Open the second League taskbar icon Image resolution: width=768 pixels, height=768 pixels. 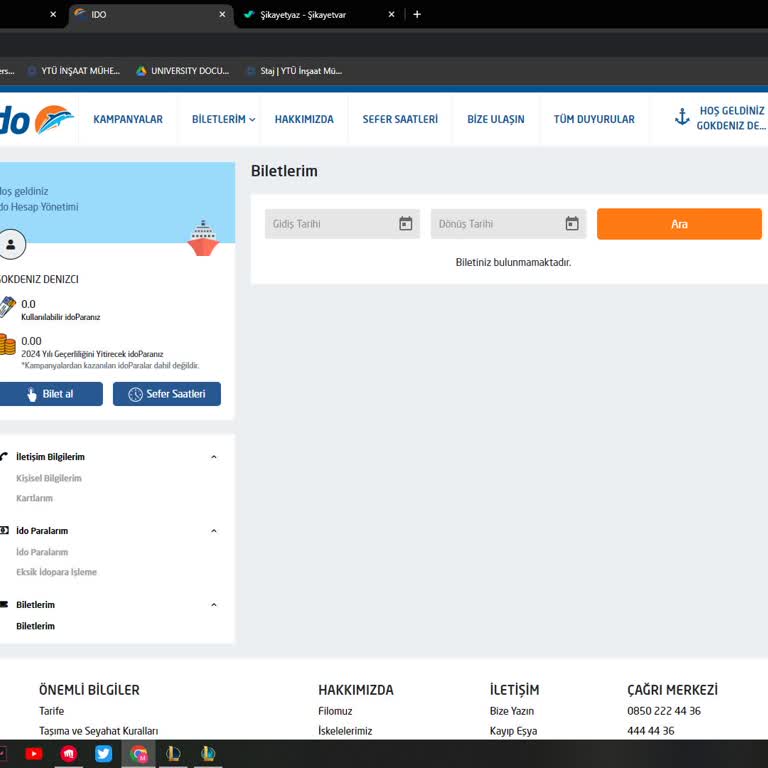(x=208, y=753)
